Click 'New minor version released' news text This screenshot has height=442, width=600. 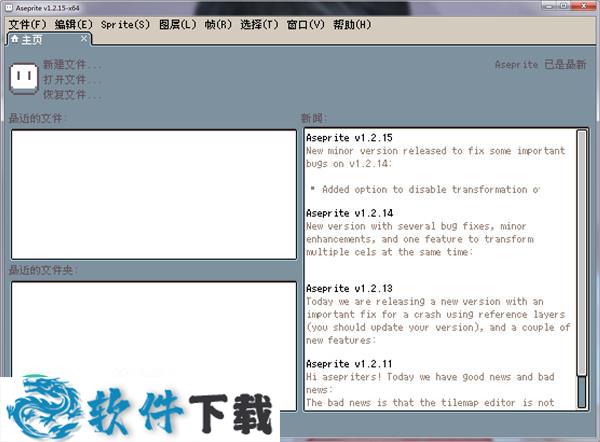click(435, 157)
